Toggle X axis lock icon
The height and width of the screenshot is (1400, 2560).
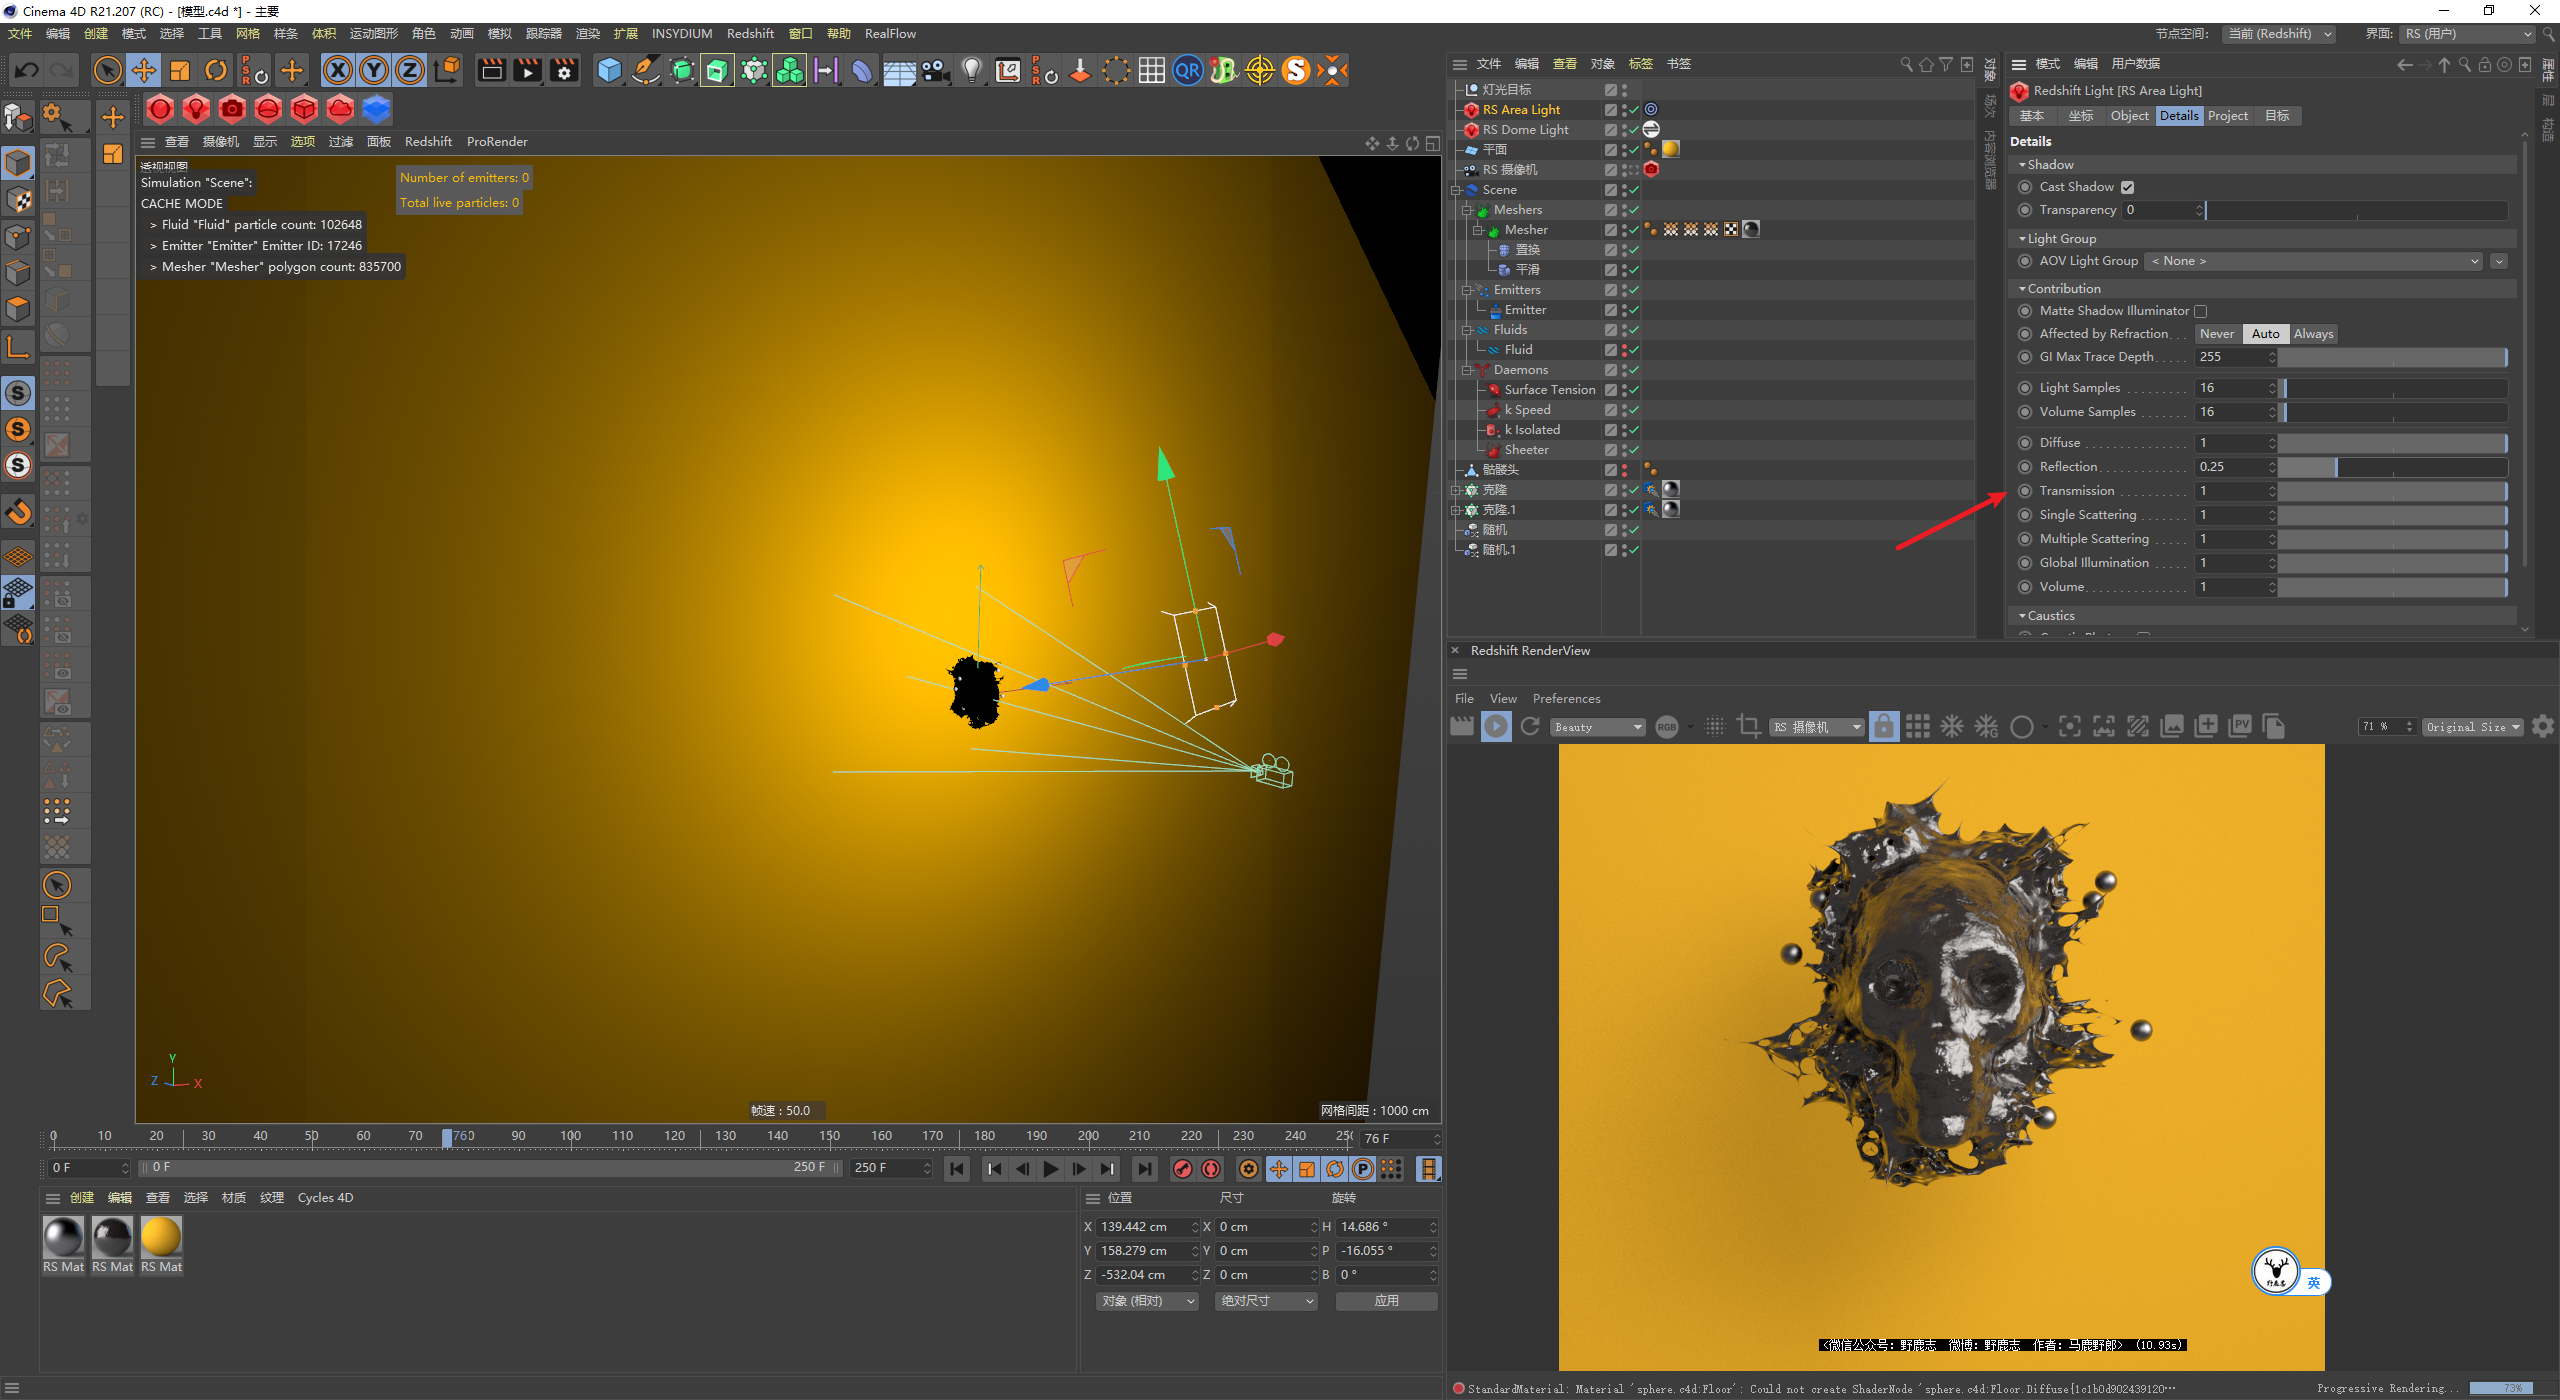(338, 70)
